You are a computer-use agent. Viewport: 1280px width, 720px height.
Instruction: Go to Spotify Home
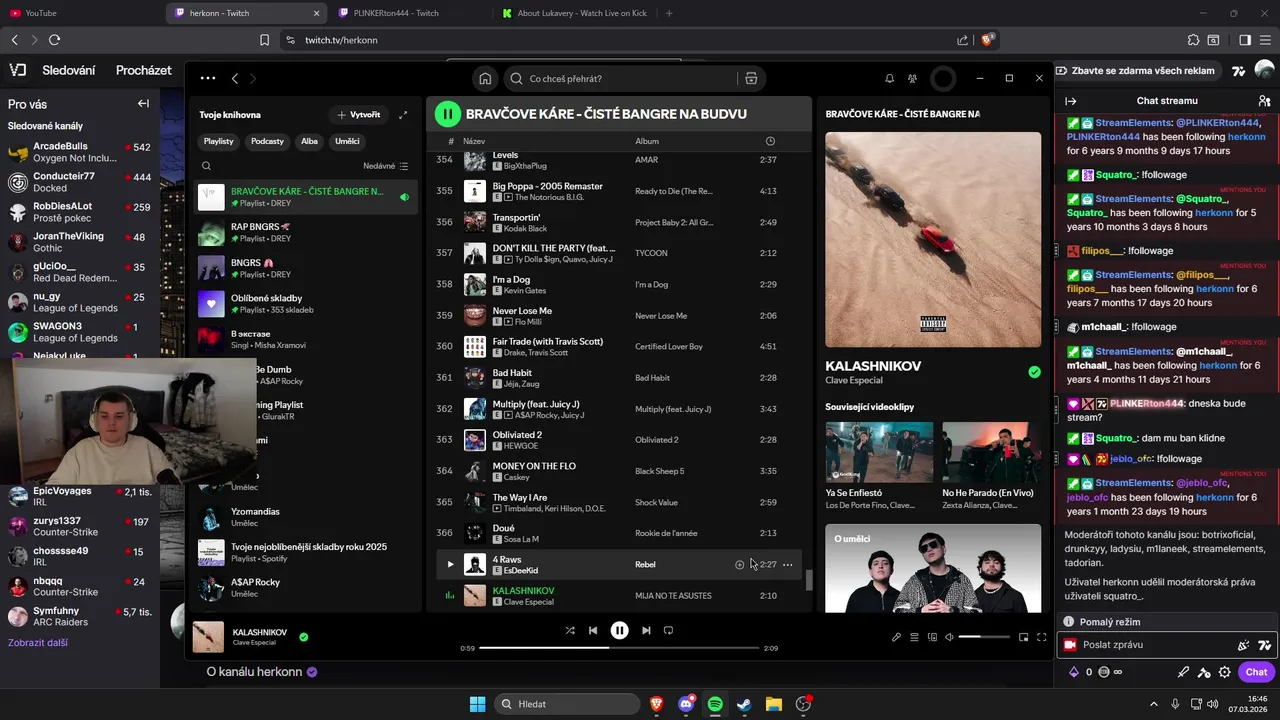coord(485,78)
